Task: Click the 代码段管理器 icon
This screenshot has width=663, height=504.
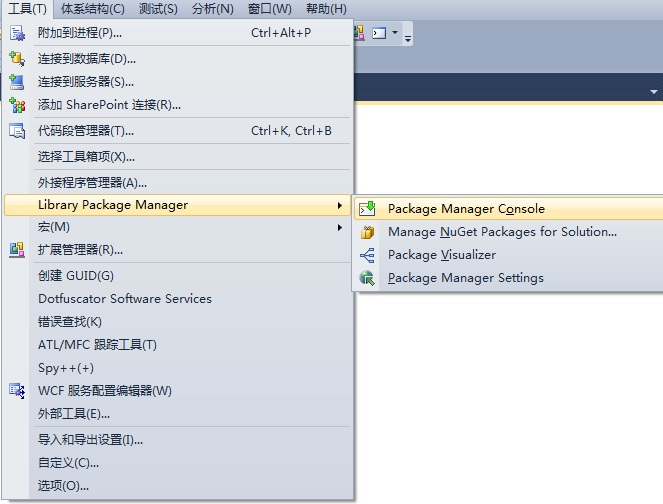Action: tap(17, 131)
